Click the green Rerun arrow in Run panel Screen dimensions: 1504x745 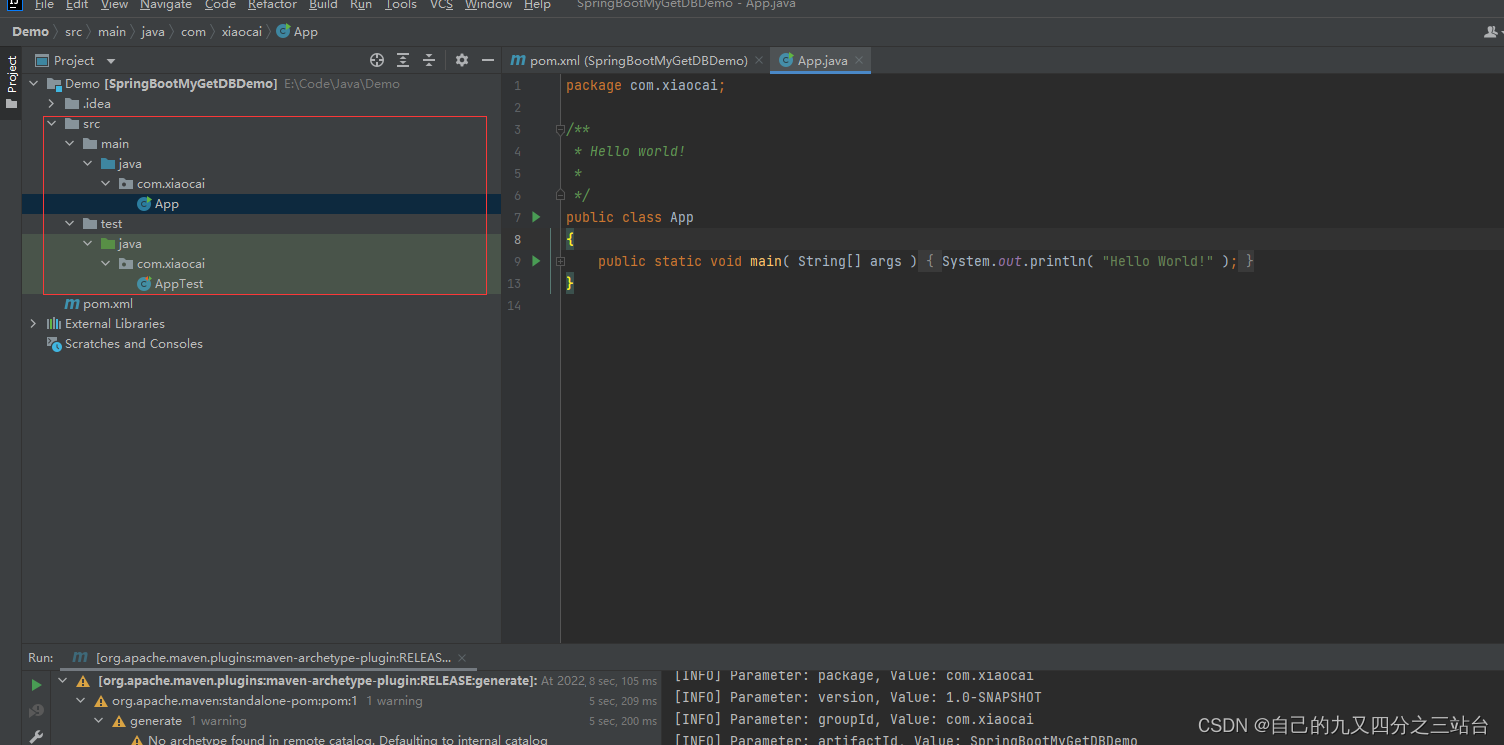coord(37,685)
